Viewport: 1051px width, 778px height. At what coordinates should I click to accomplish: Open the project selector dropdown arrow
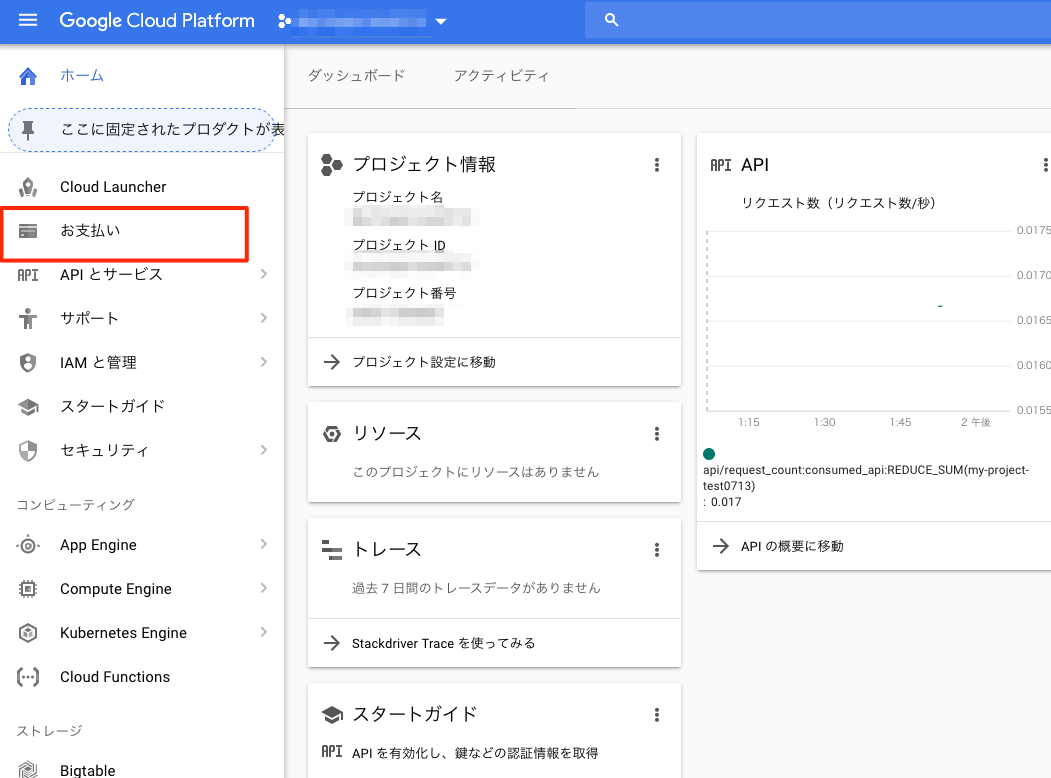tap(440, 21)
